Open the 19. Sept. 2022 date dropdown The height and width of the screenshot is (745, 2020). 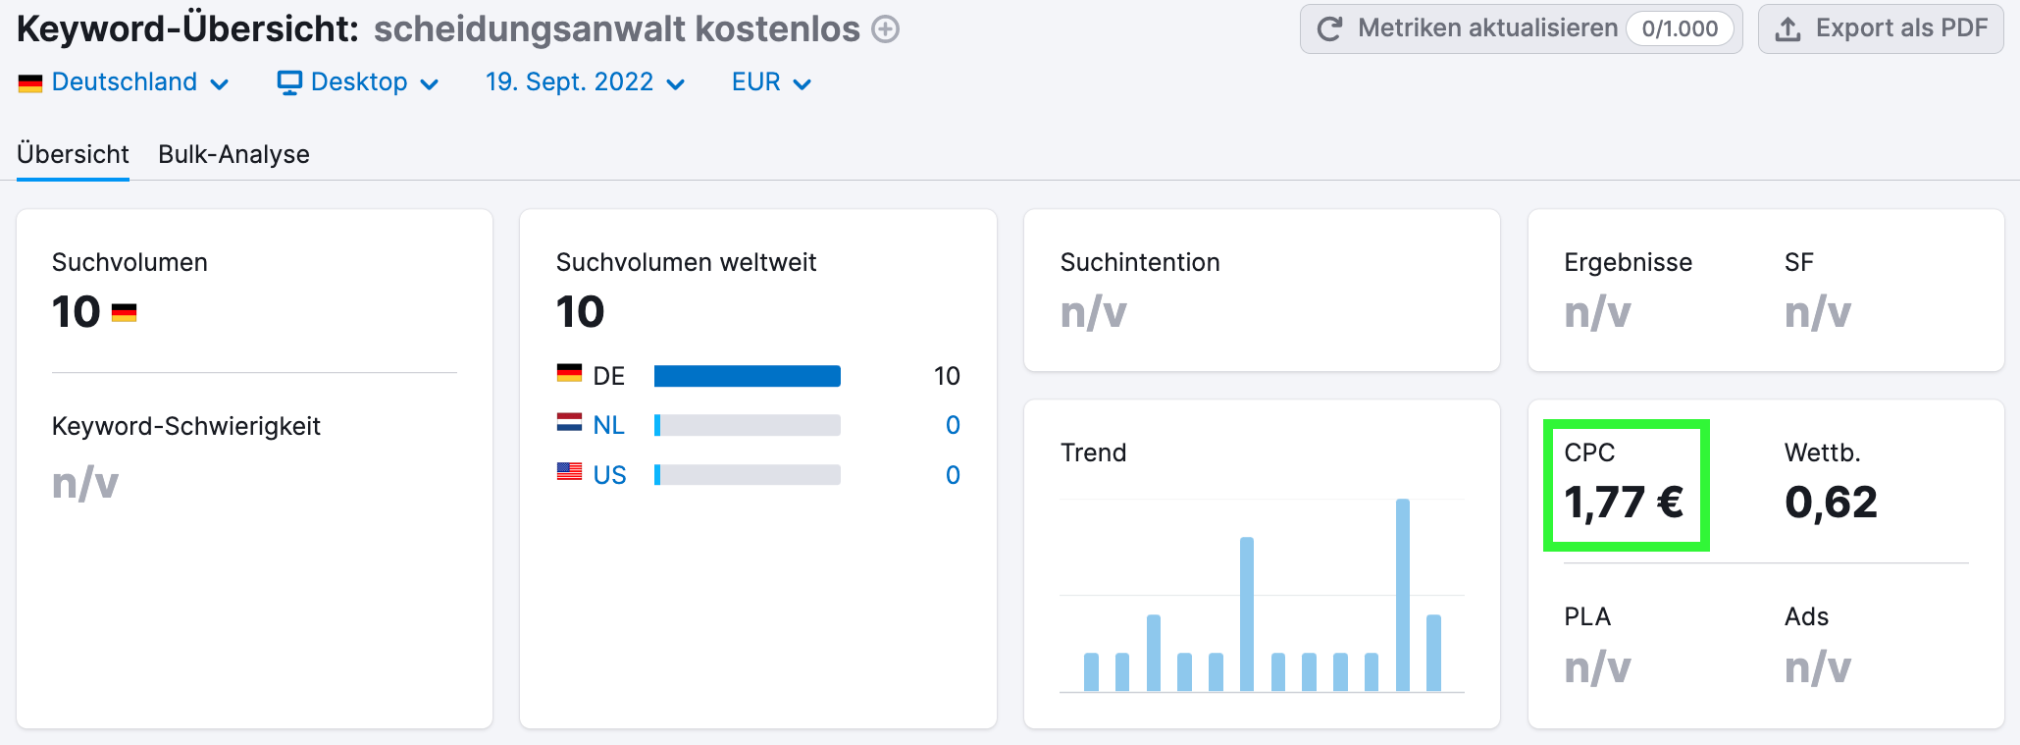point(585,82)
